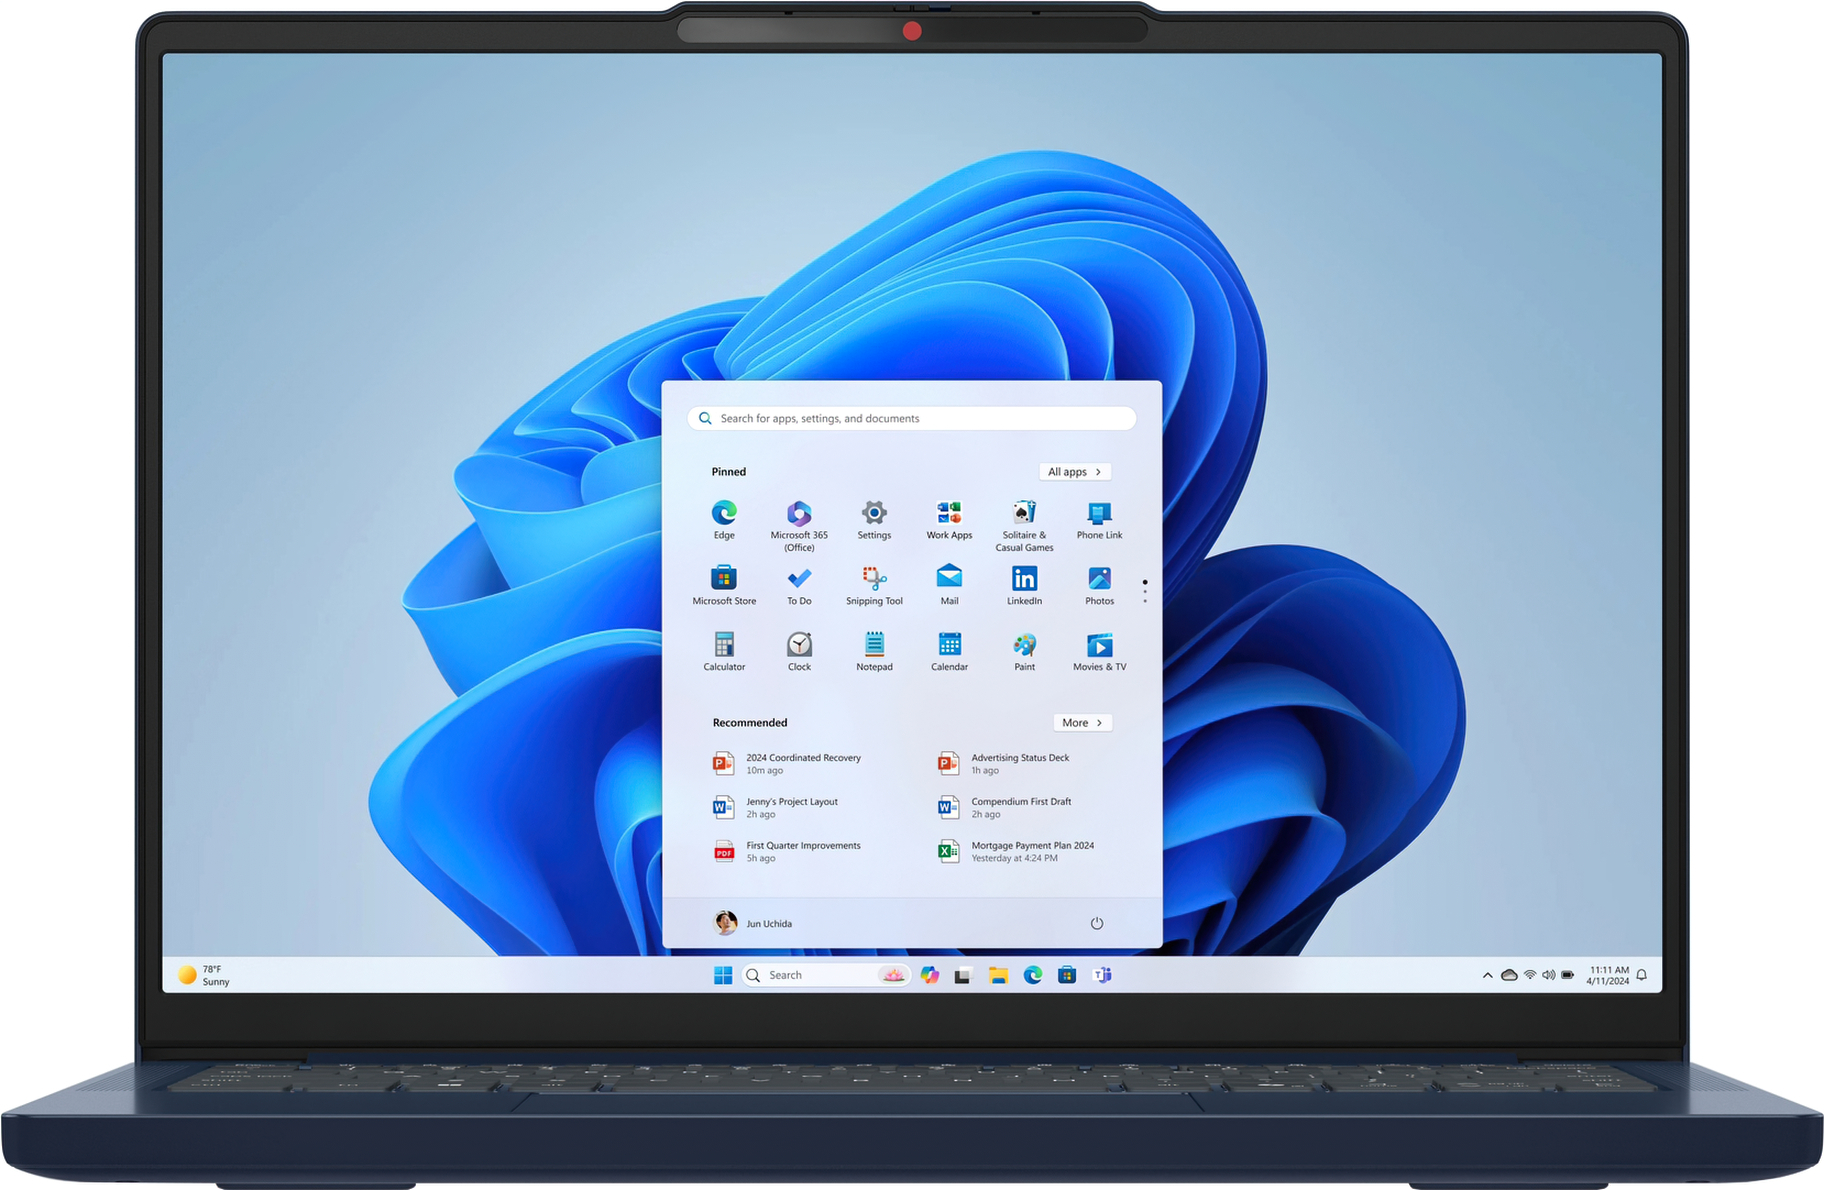Open the 2024 Coordinated Recovery presentation
Image resolution: width=1824 pixels, height=1190 pixels.
click(x=802, y=763)
